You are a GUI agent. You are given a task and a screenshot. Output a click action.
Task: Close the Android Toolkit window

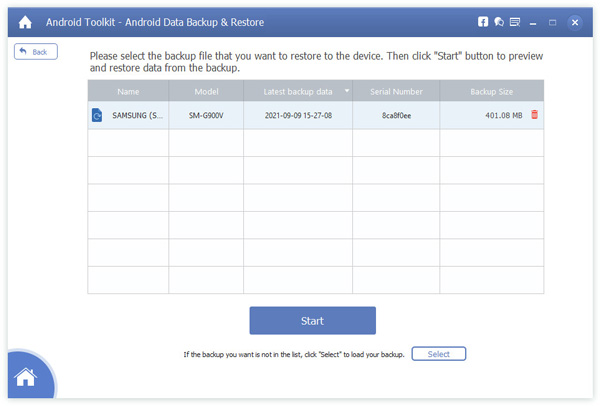pos(575,23)
